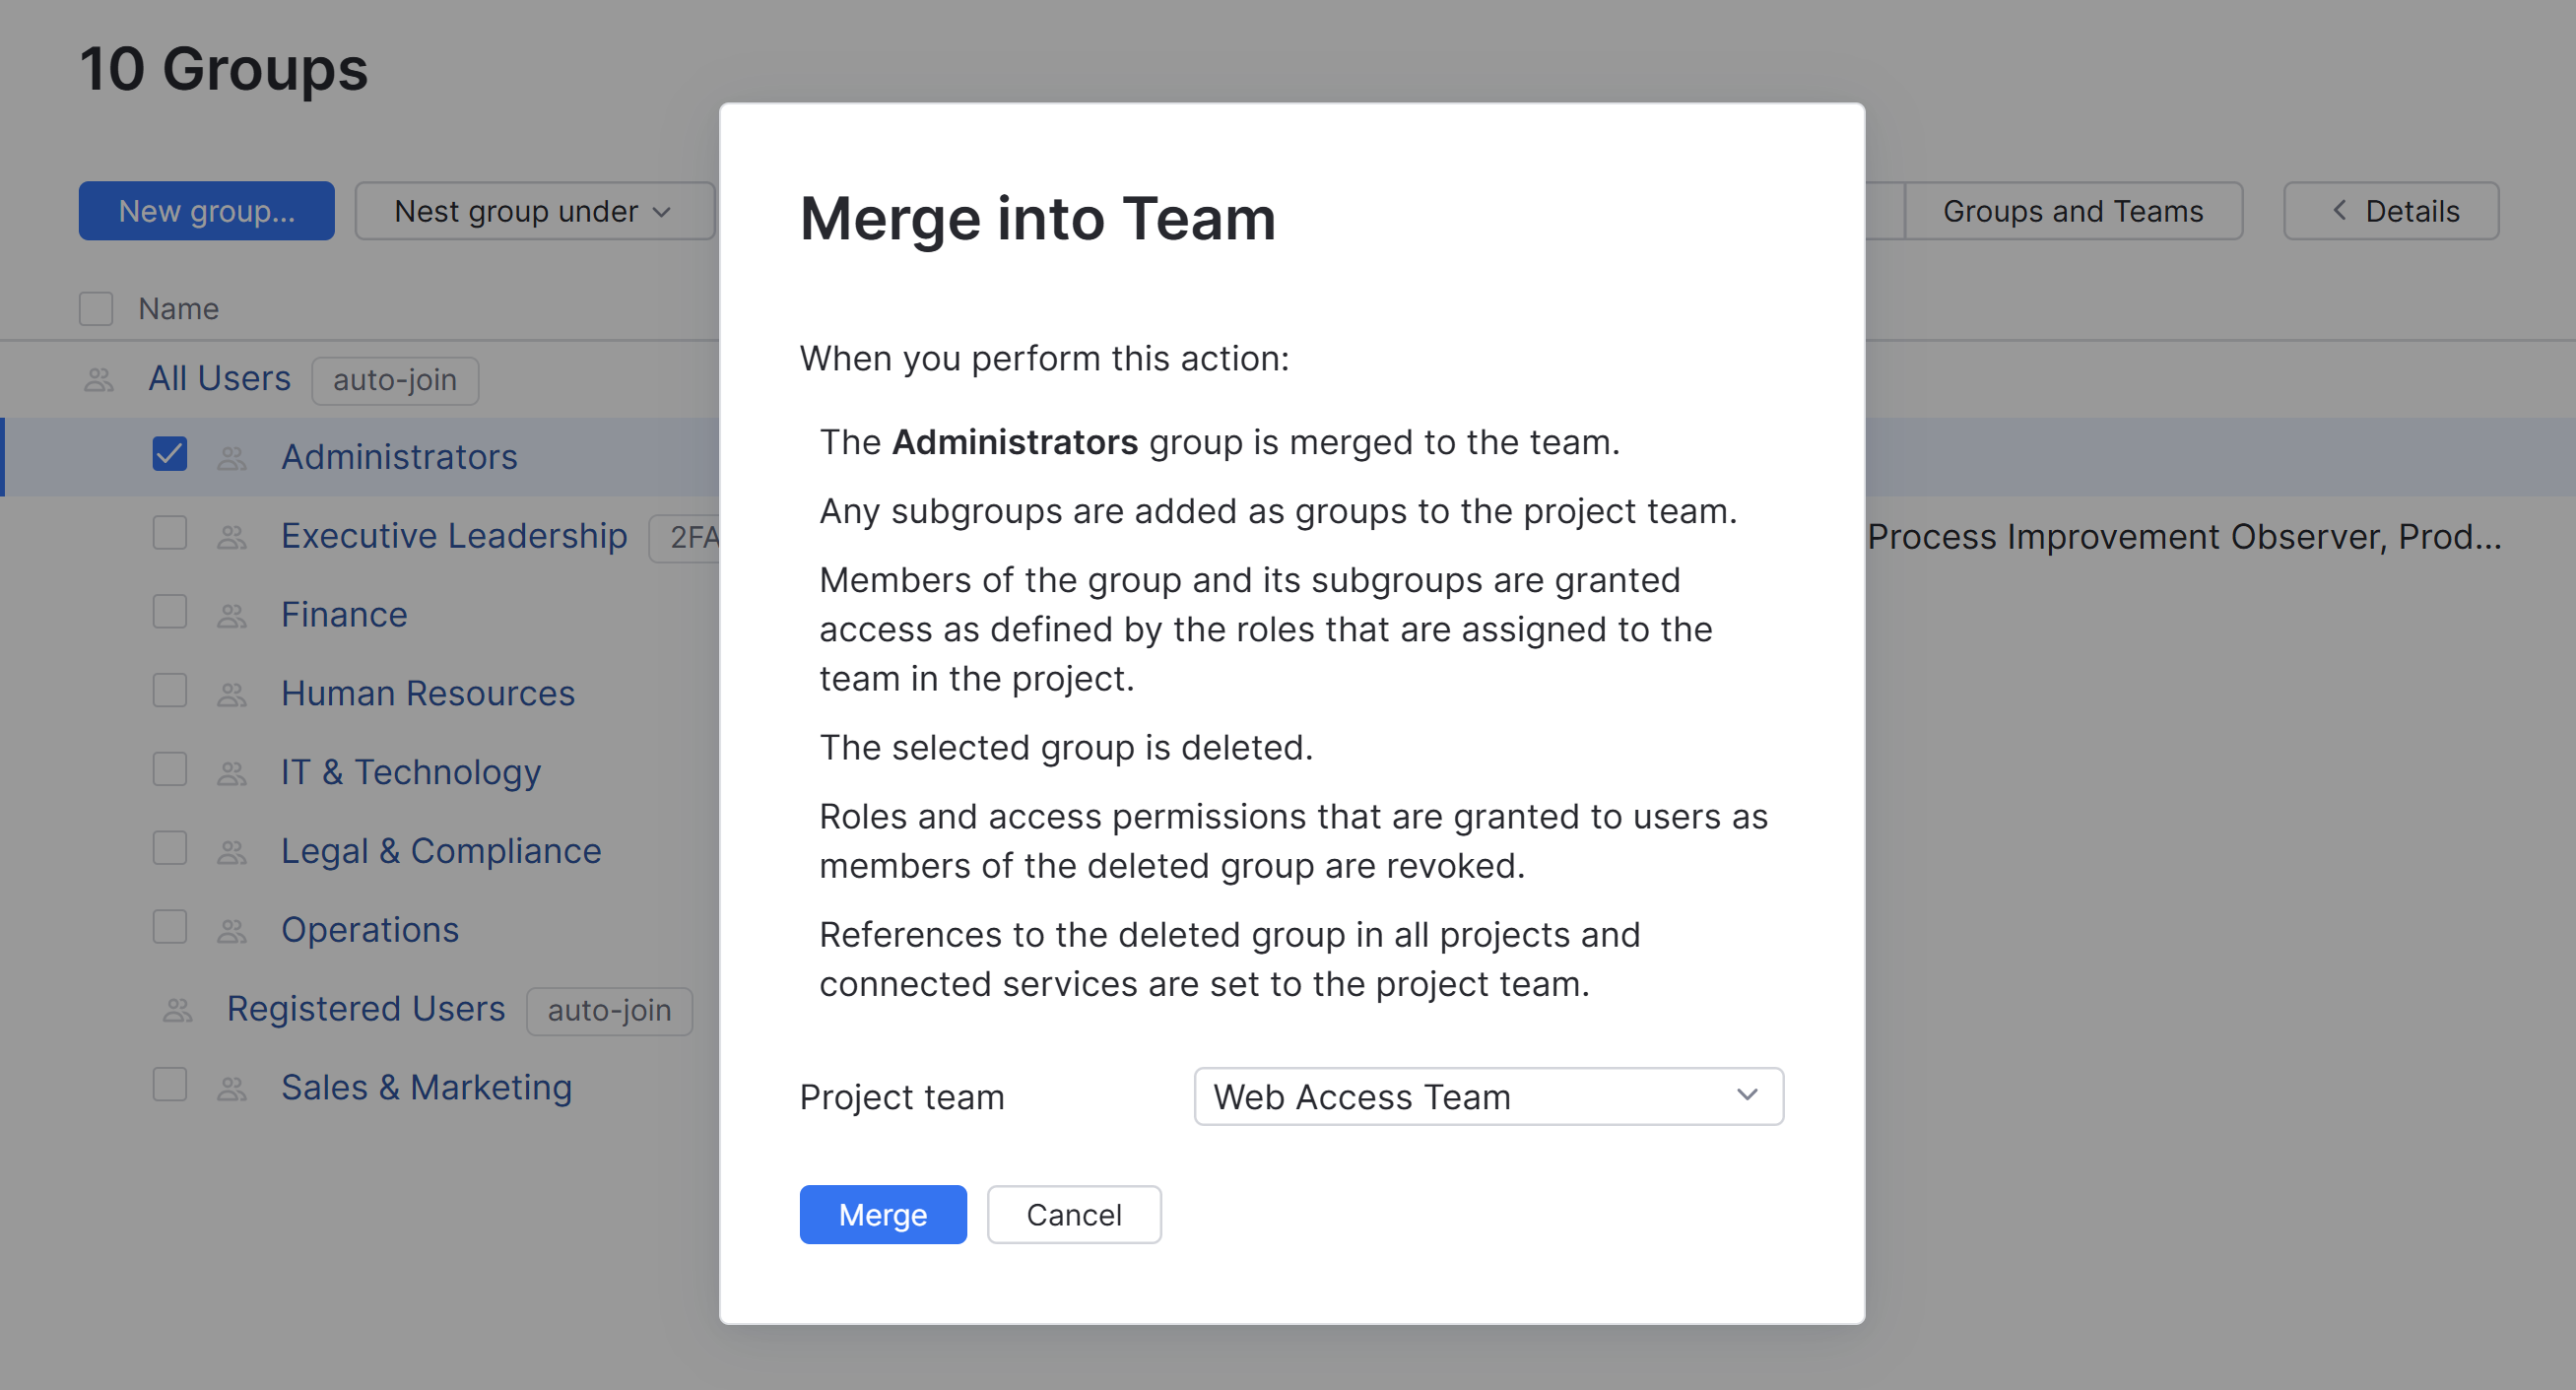Click the group icon beside IT & Technology

tap(232, 773)
